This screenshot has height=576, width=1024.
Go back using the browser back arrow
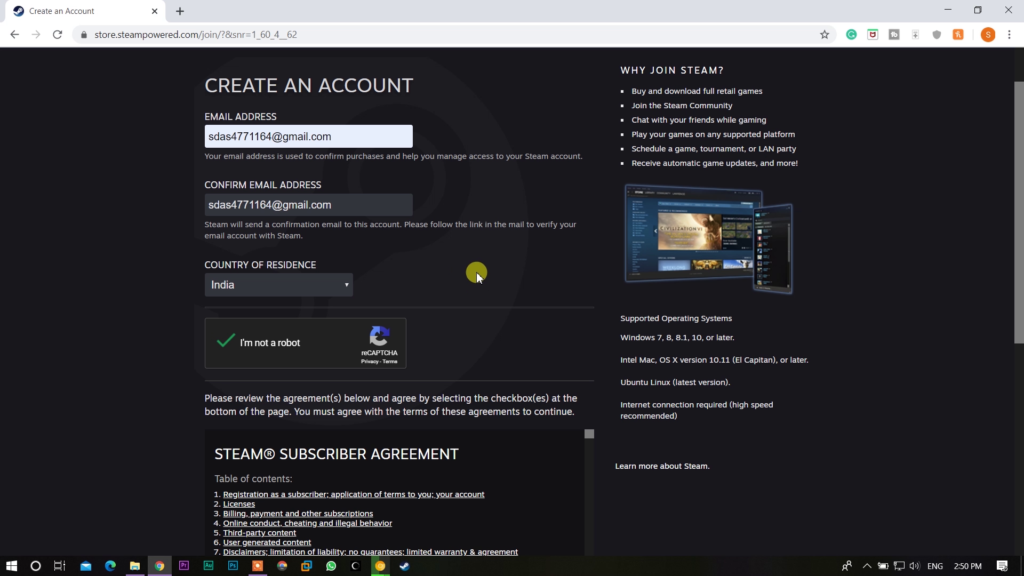pos(14,35)
